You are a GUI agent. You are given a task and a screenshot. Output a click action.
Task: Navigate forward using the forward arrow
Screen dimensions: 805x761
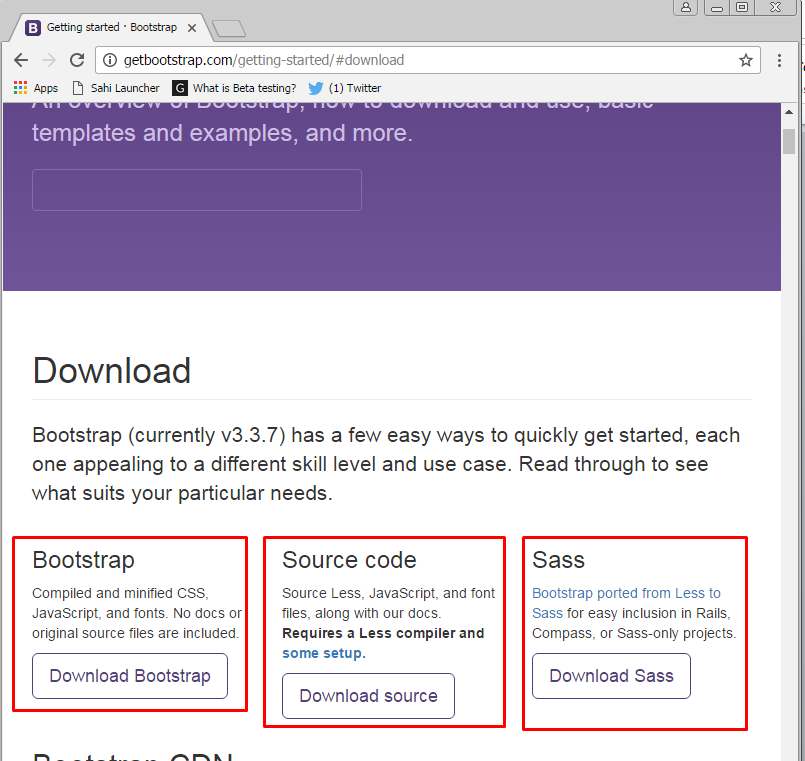pos(48,60)
